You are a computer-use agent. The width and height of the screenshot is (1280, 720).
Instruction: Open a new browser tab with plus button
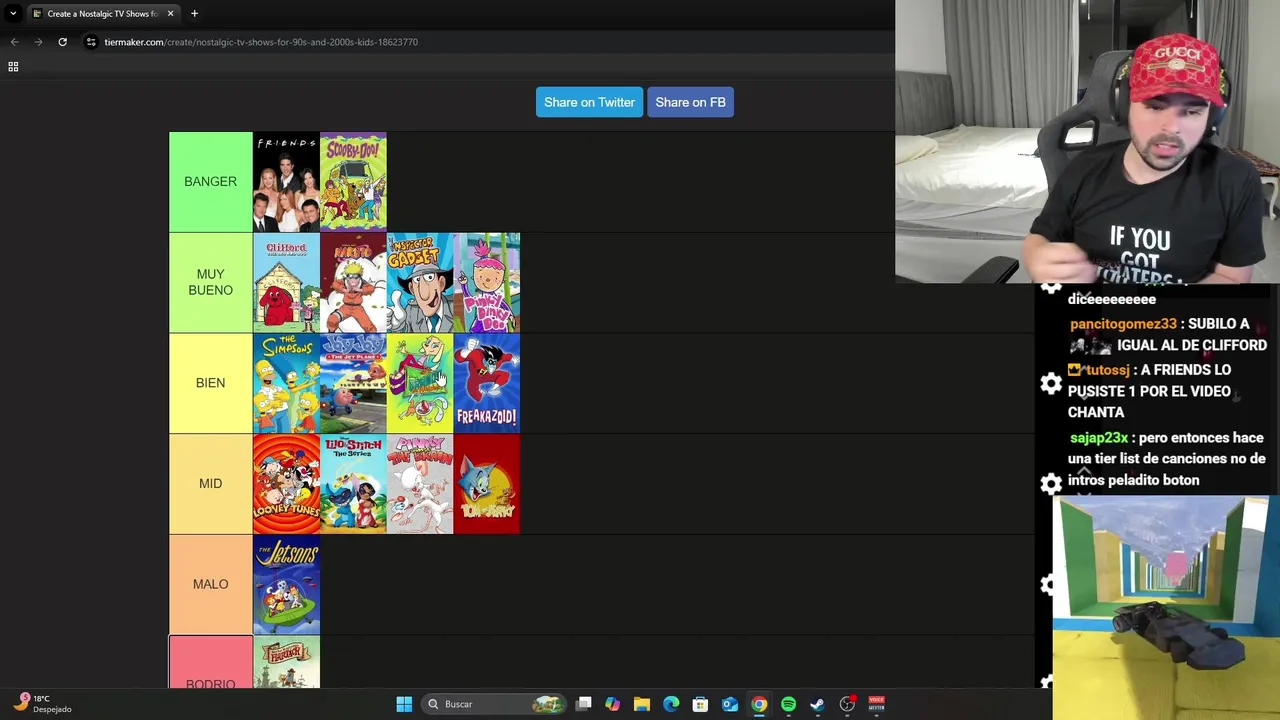pyautogui.click(x=194, y=13)
